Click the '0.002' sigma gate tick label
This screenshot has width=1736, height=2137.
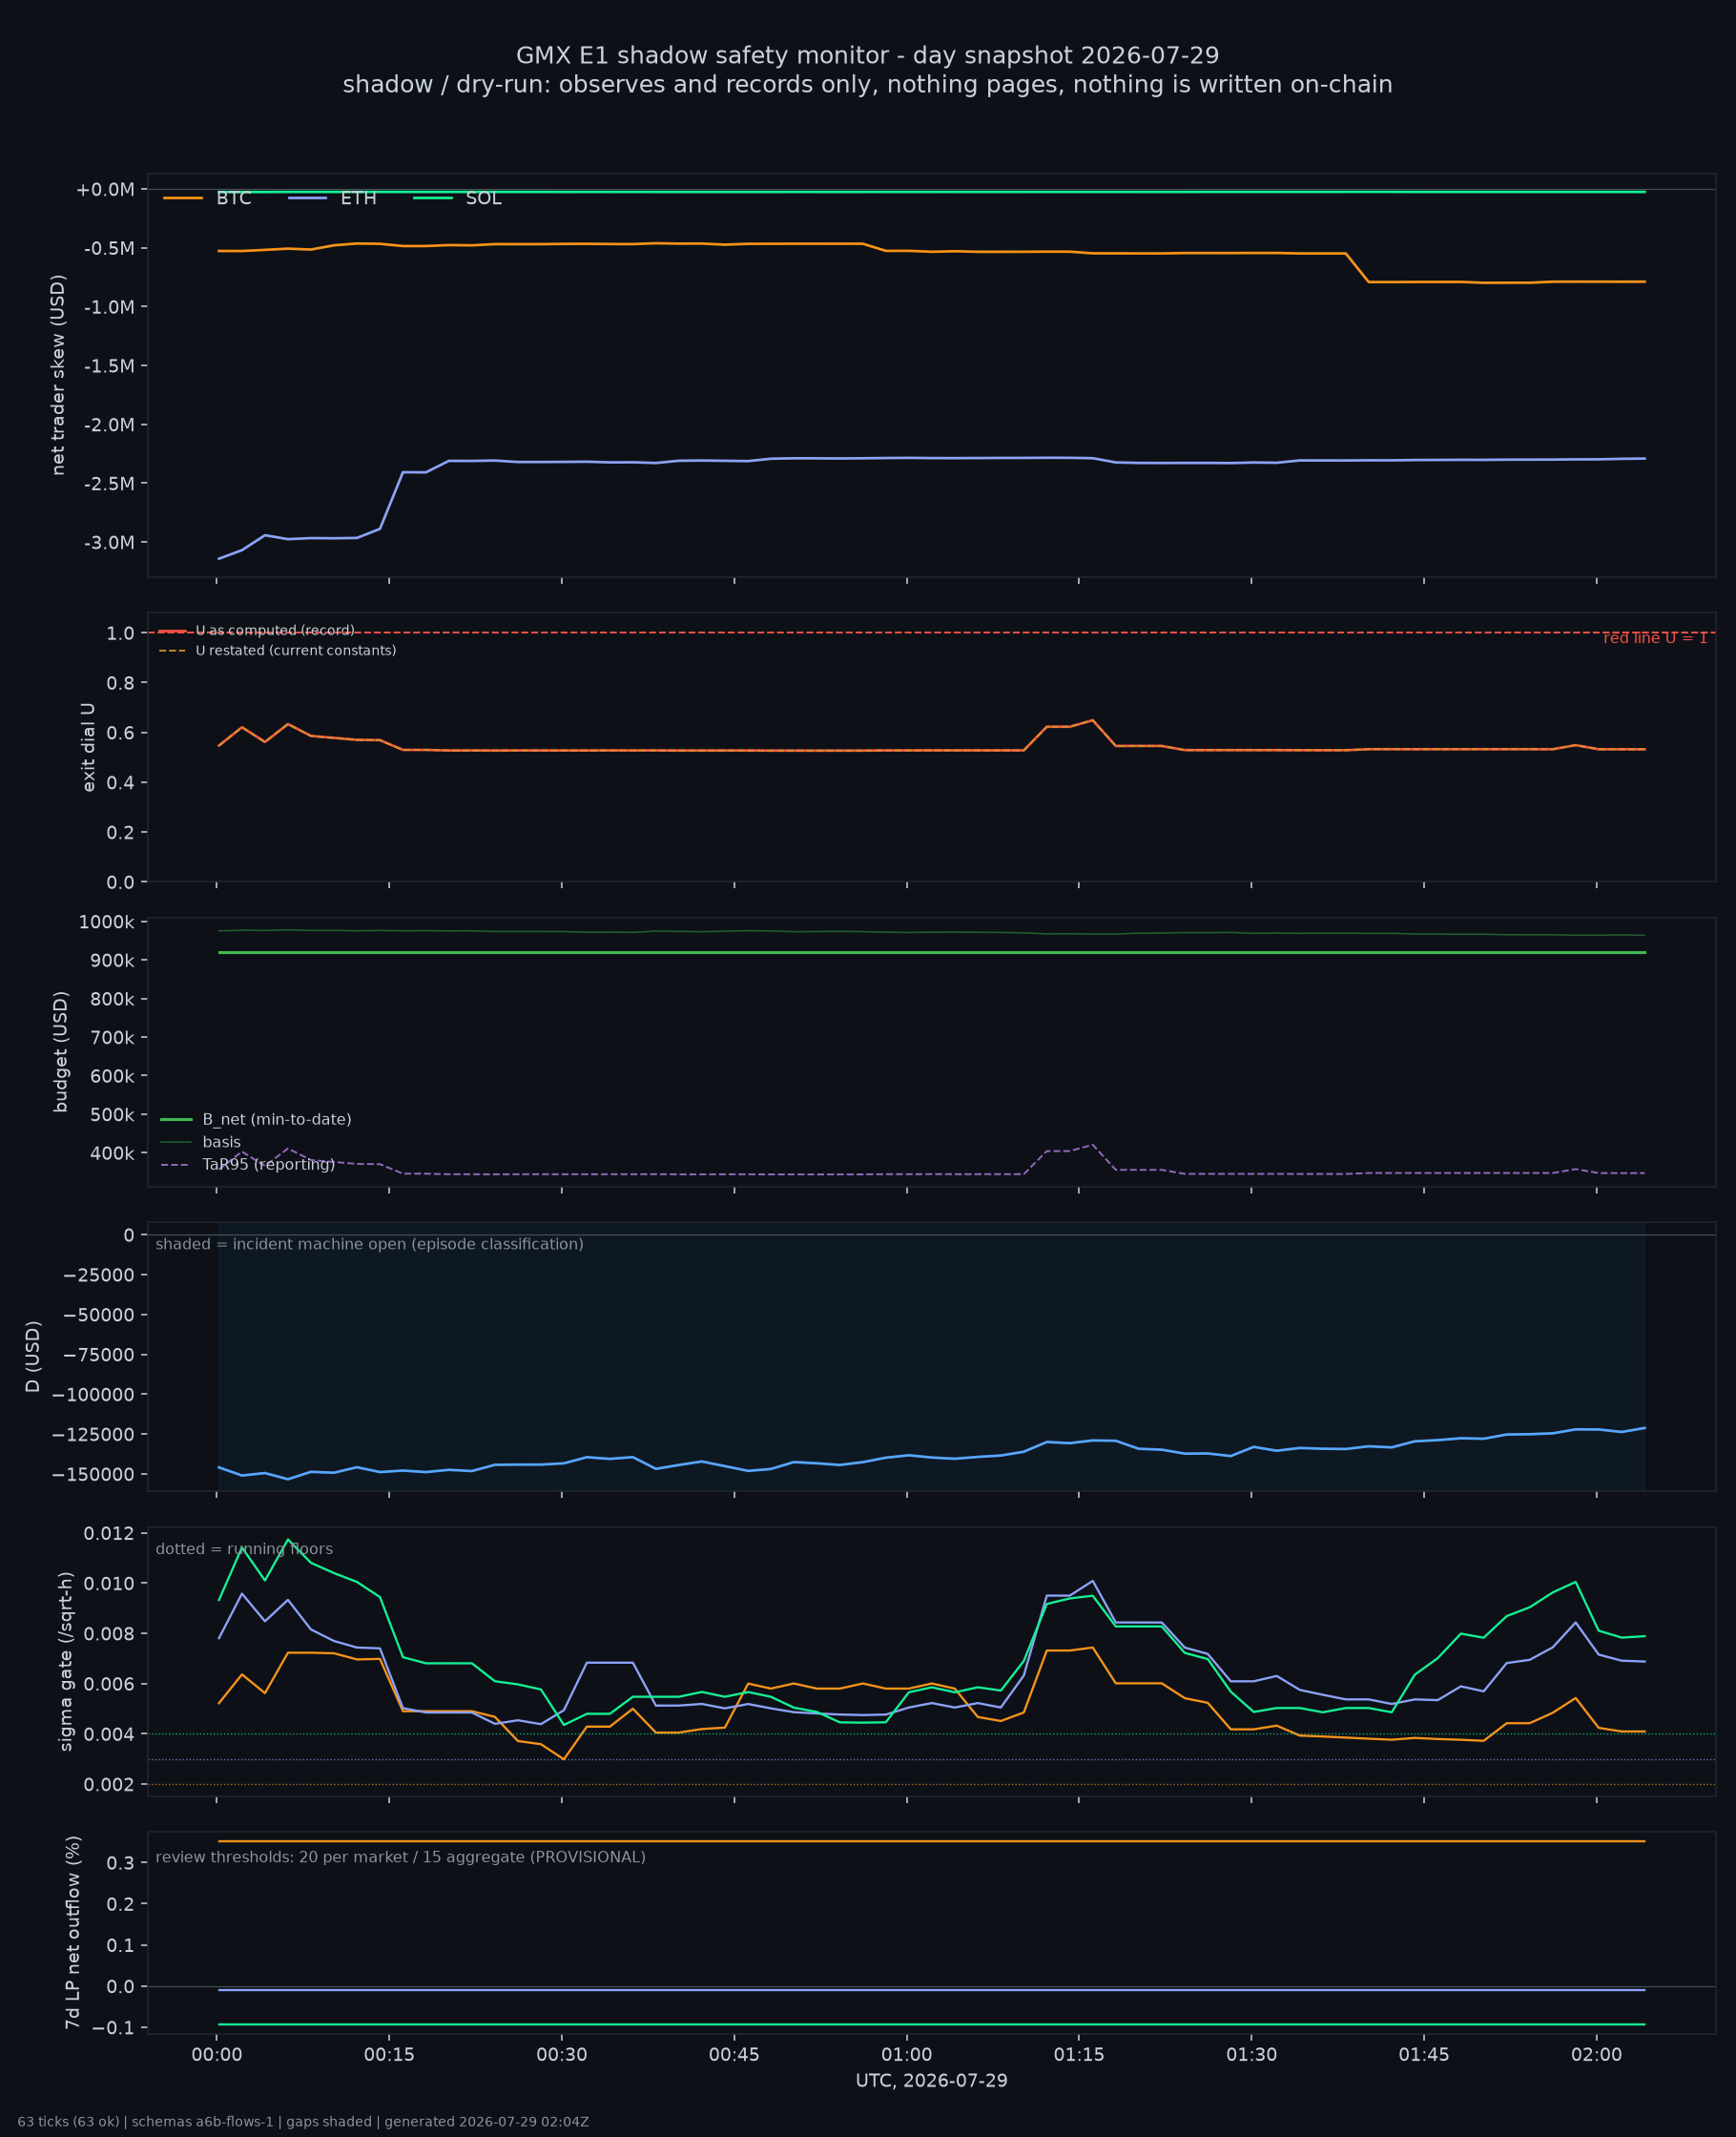pyautogui.click(x=107, y=1785)
